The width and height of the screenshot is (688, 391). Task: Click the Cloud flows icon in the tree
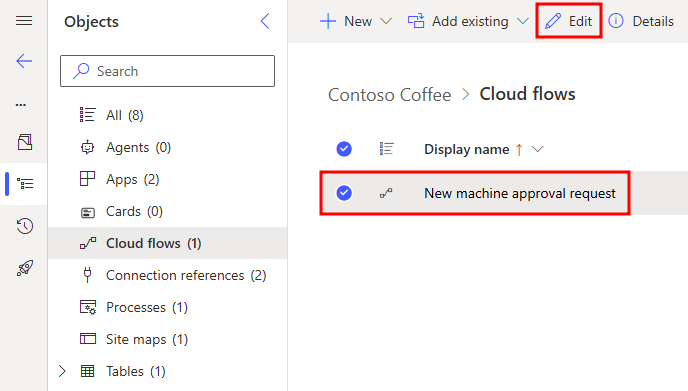click(x=88, y=243)
